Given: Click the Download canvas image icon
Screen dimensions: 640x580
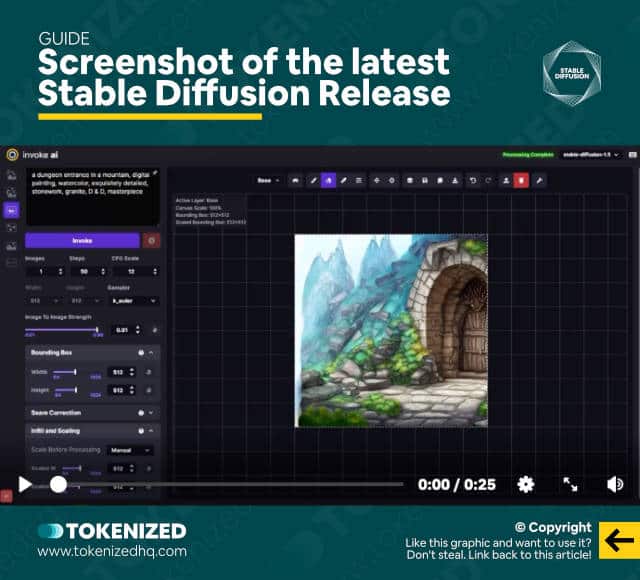Looking at the screenshot, I should click(455, 180).
